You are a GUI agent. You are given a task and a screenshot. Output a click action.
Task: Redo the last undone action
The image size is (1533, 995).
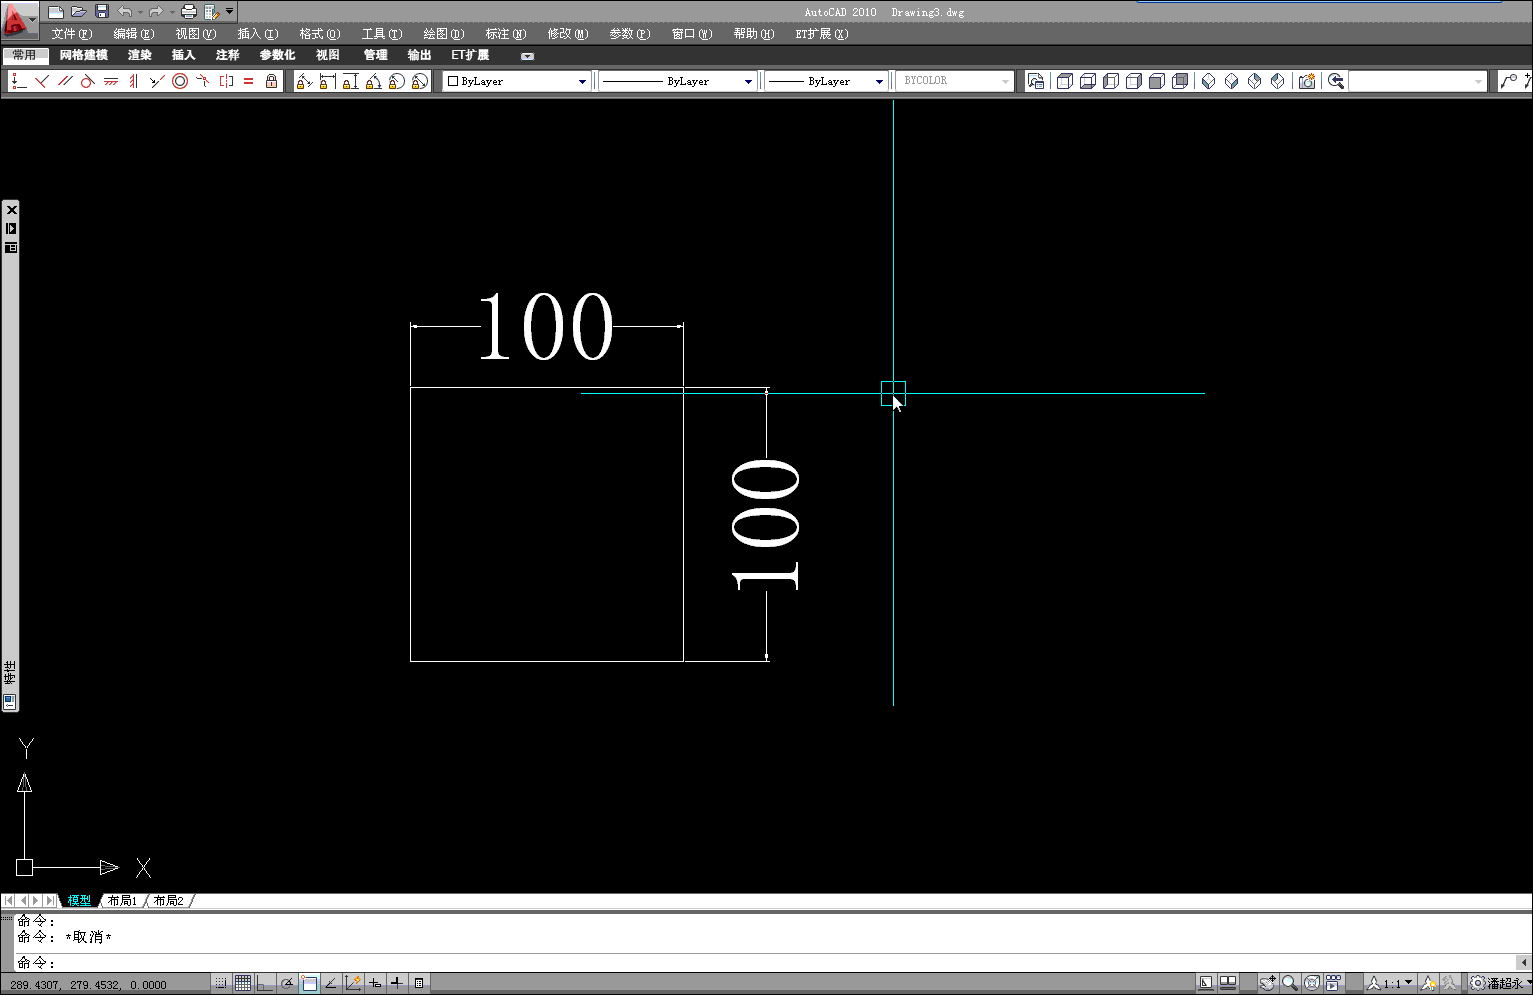pyautogui.click(x=155, y=12)
